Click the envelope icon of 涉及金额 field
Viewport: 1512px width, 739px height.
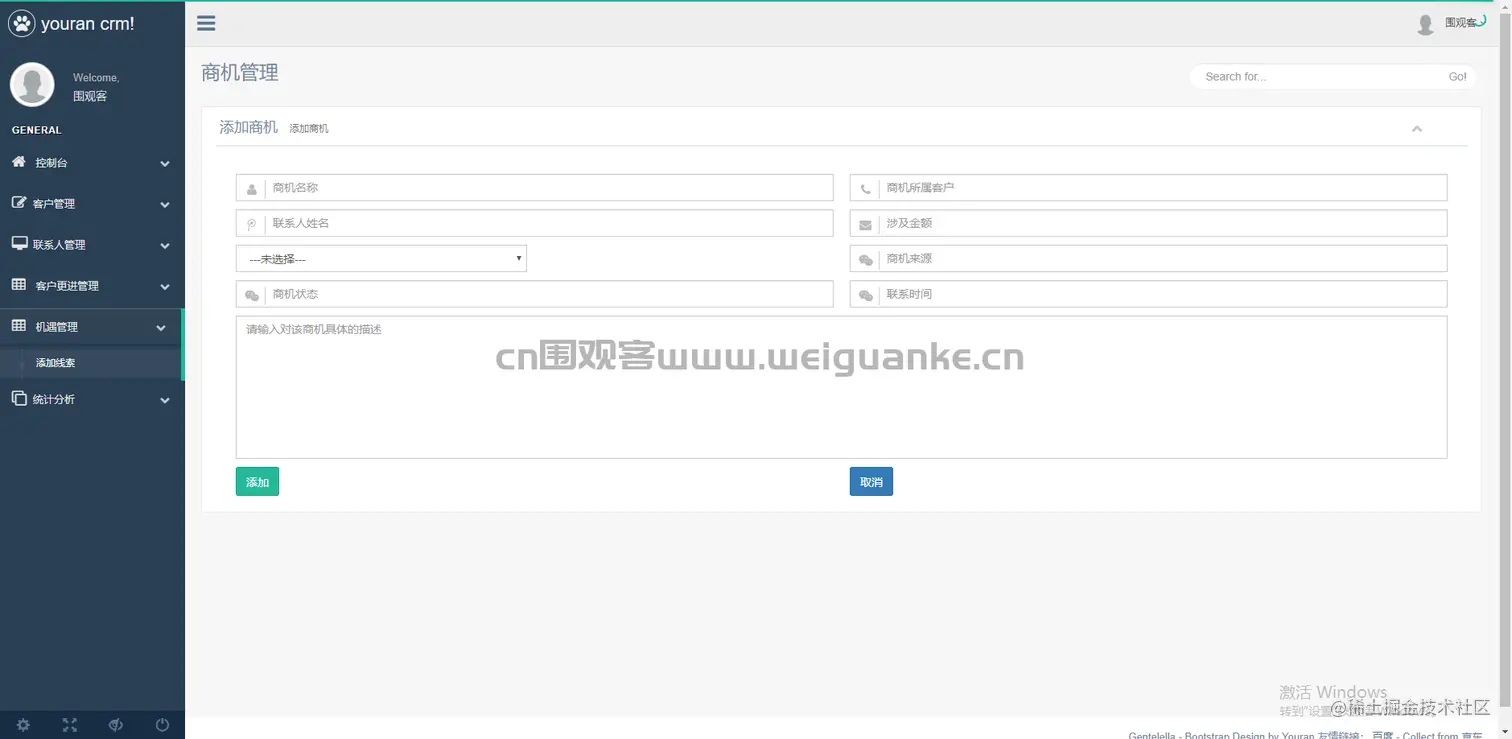click(x=865, y=224)
